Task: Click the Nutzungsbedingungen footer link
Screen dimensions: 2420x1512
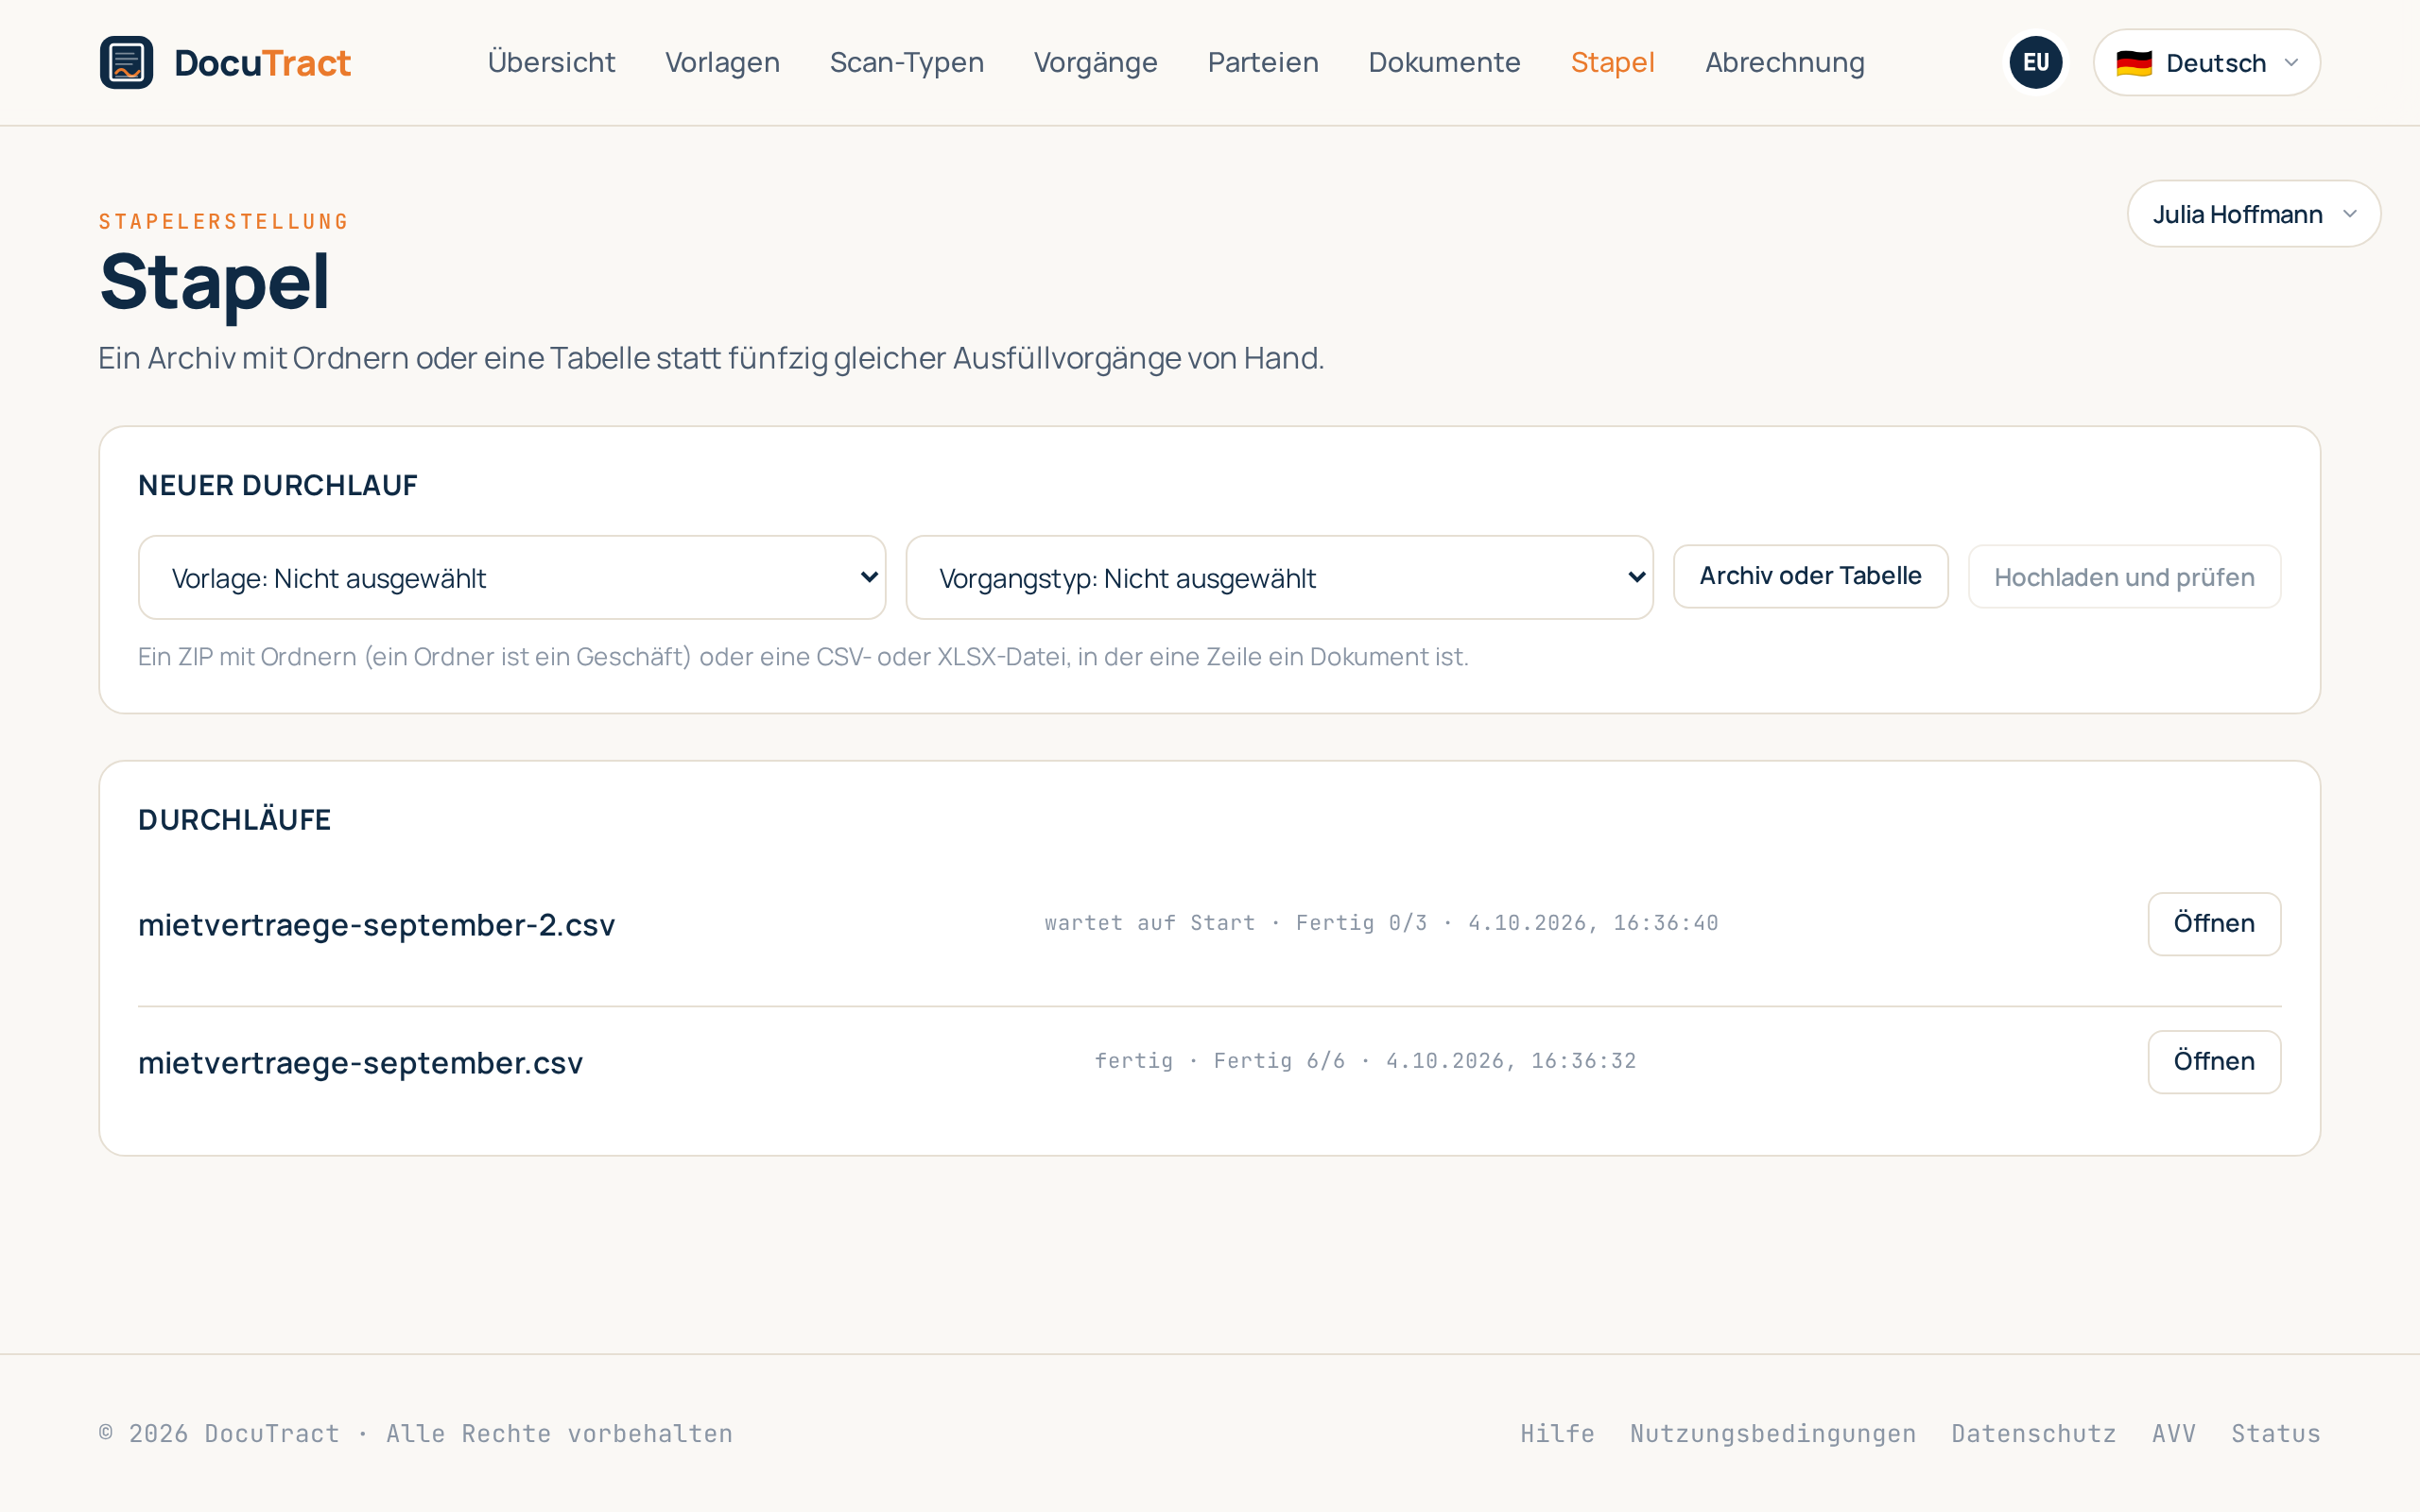Action: (1773, 1433)
